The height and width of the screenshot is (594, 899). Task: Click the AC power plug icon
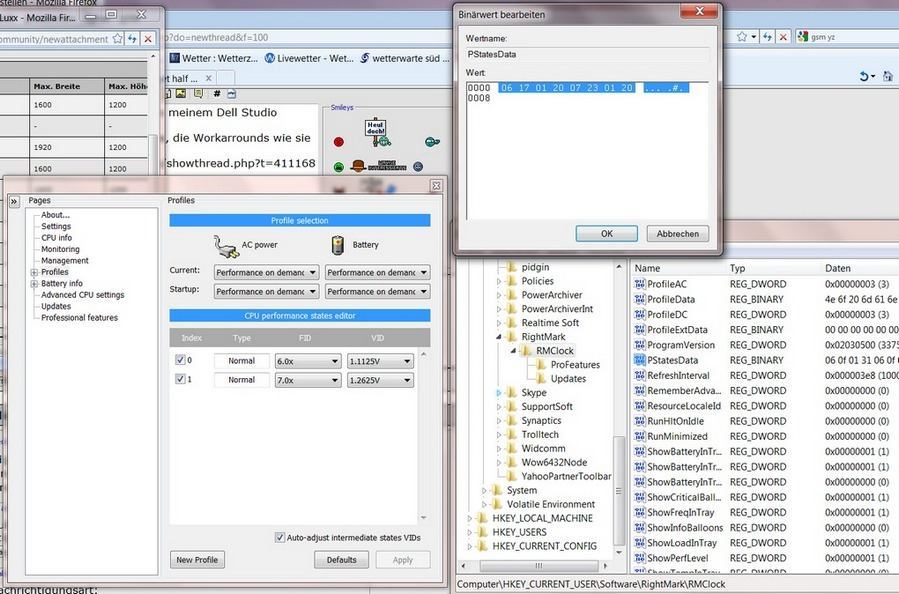click(x=226, y=247)
